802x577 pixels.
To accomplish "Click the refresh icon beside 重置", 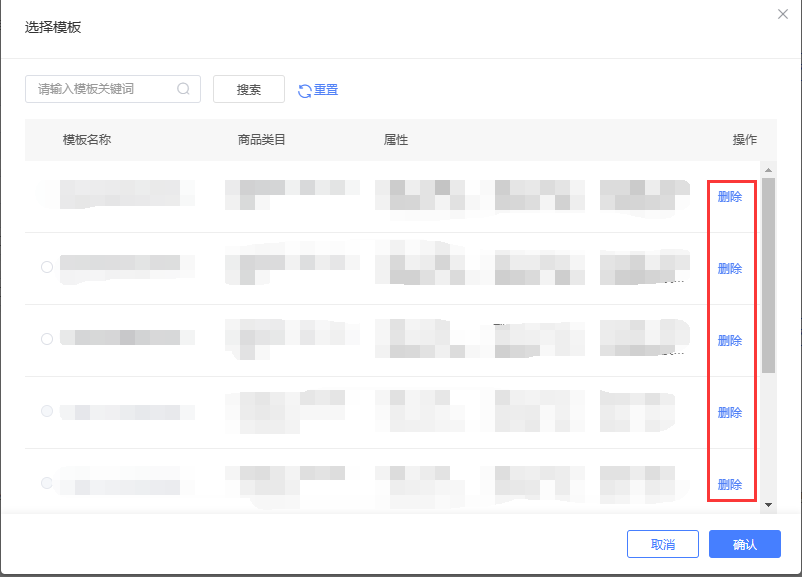I will (305, 91).
